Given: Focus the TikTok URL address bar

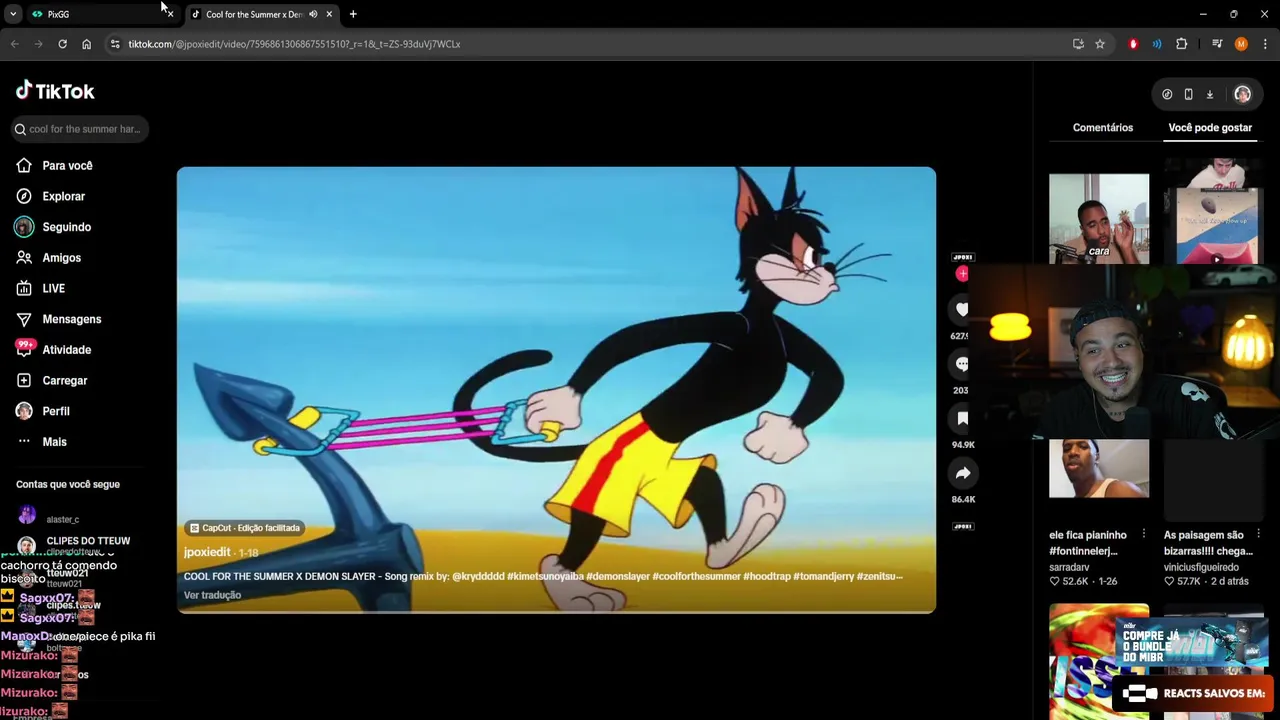Looking at the screenshot, I should click(590, 44).
